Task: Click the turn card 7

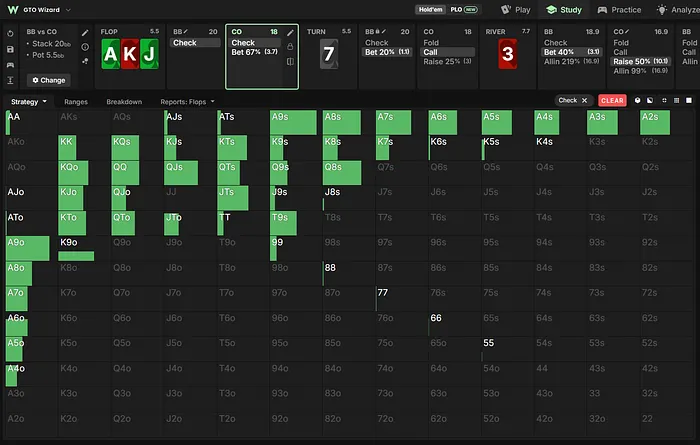Action: pos(329,54)
